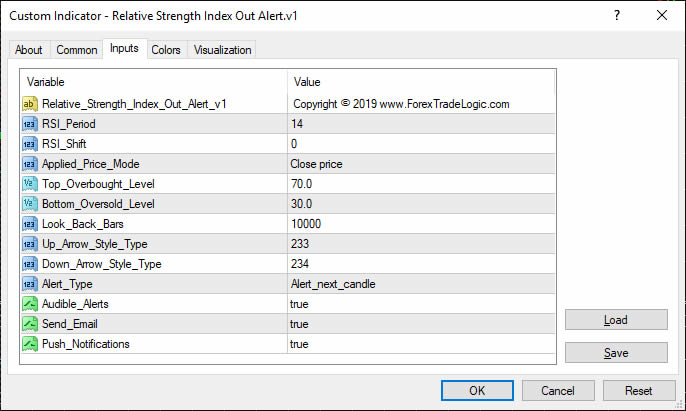Open the Applied_Price_Mode Close price dropdown
This screenshot has width=686, height=411.
point(420,163)
